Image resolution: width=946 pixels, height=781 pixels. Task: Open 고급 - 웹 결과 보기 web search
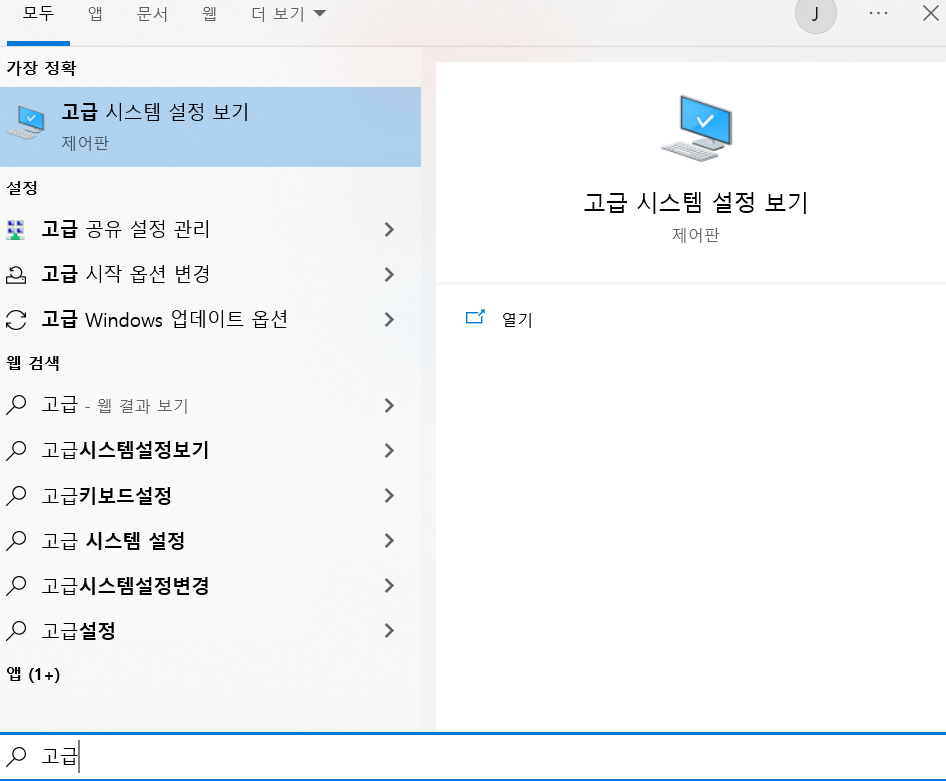[210, 405]
